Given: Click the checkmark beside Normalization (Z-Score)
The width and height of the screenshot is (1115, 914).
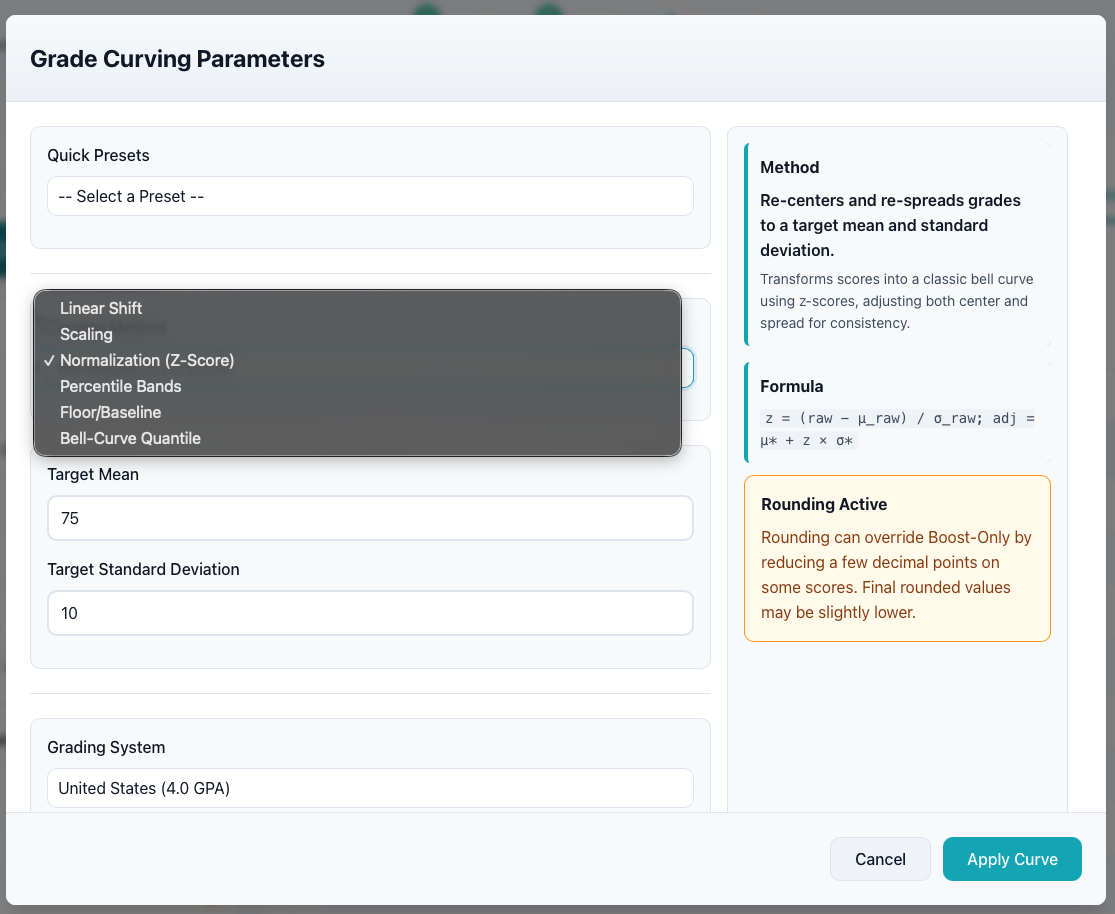Looking at the screenshot, I should point(49,360).
